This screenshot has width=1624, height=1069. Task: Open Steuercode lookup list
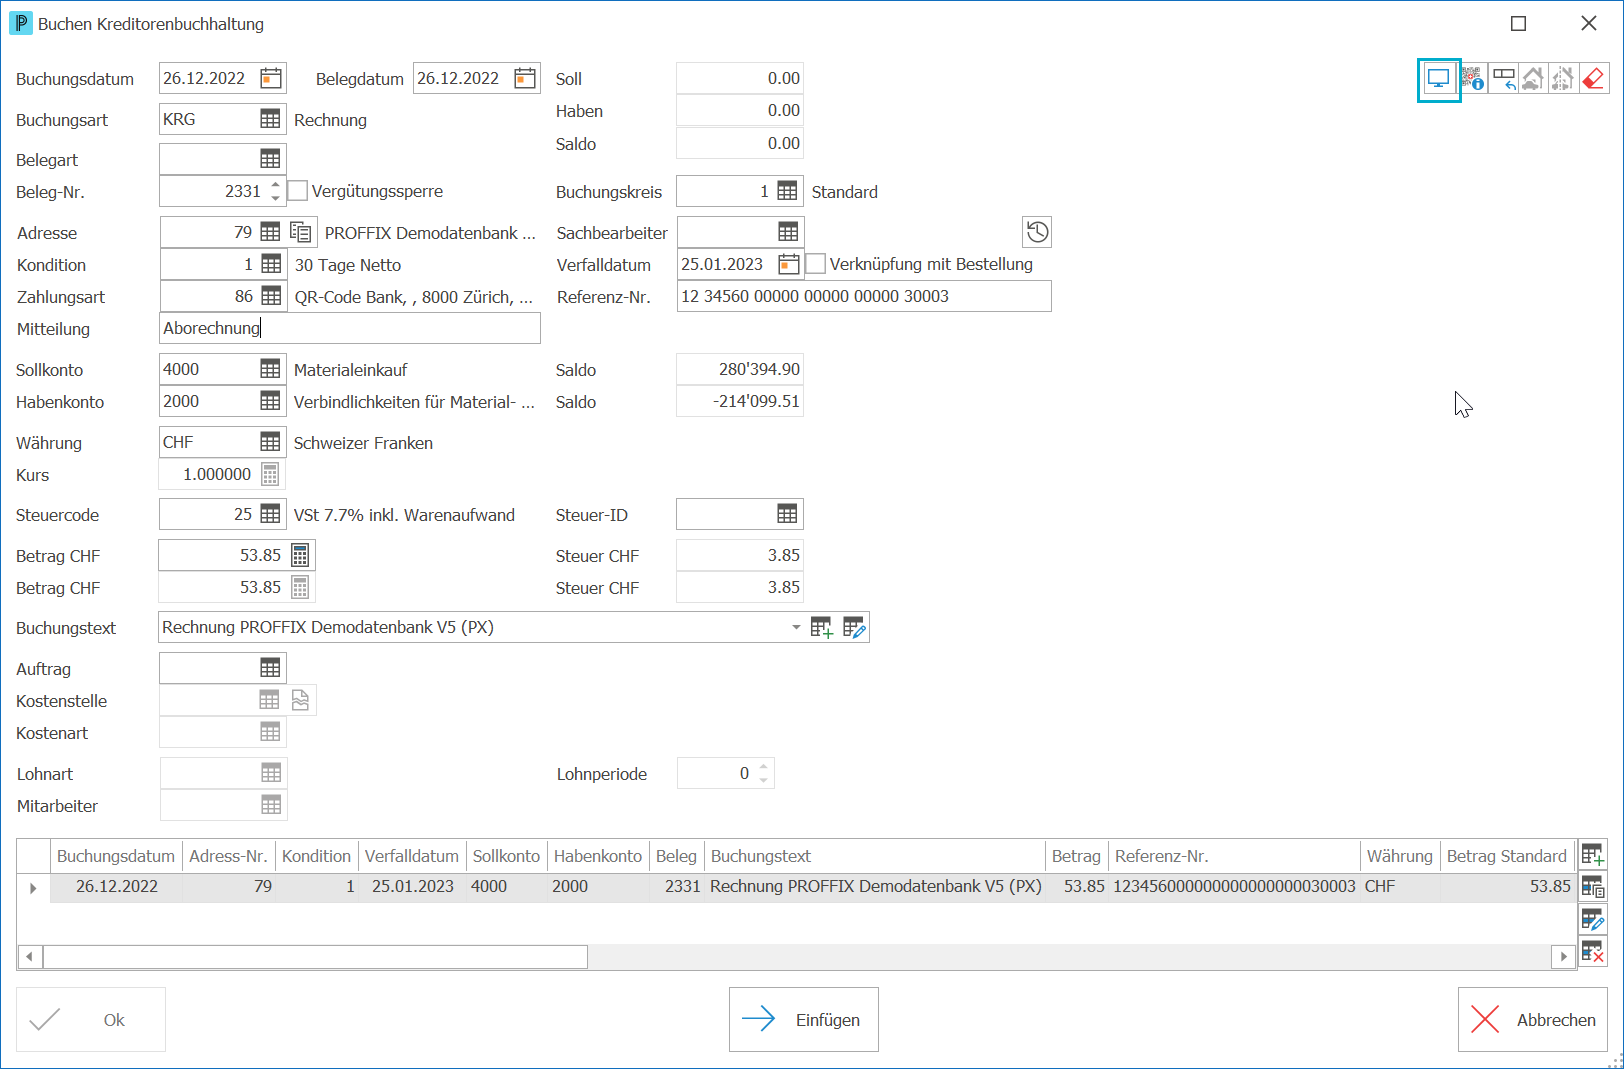(270, 514)
